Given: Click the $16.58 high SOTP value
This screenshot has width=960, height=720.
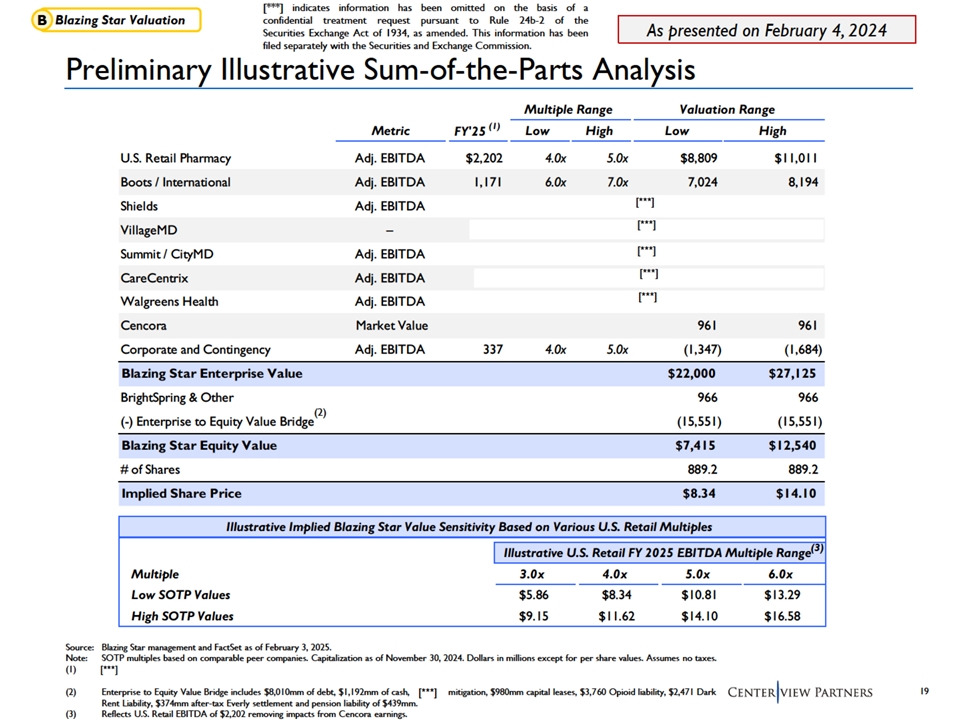Looking at the screenshot, I should [782, 617].
